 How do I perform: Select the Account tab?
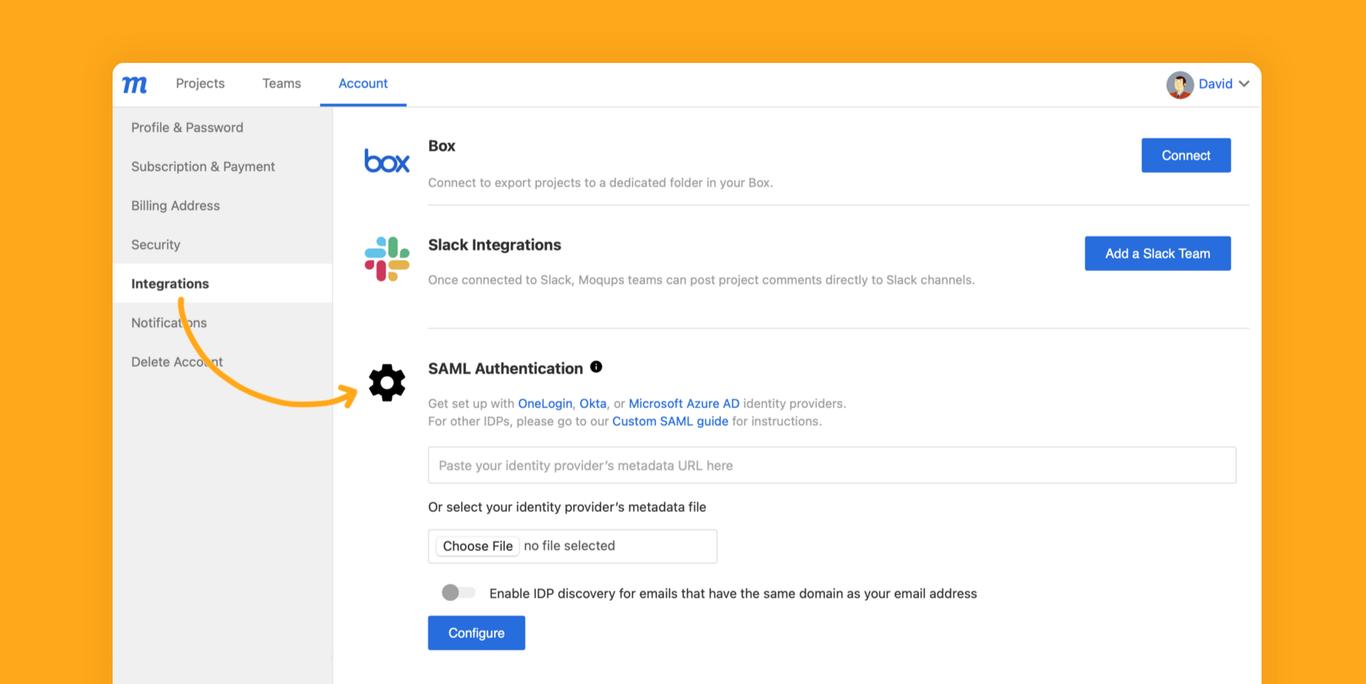[x=363, y=84]
